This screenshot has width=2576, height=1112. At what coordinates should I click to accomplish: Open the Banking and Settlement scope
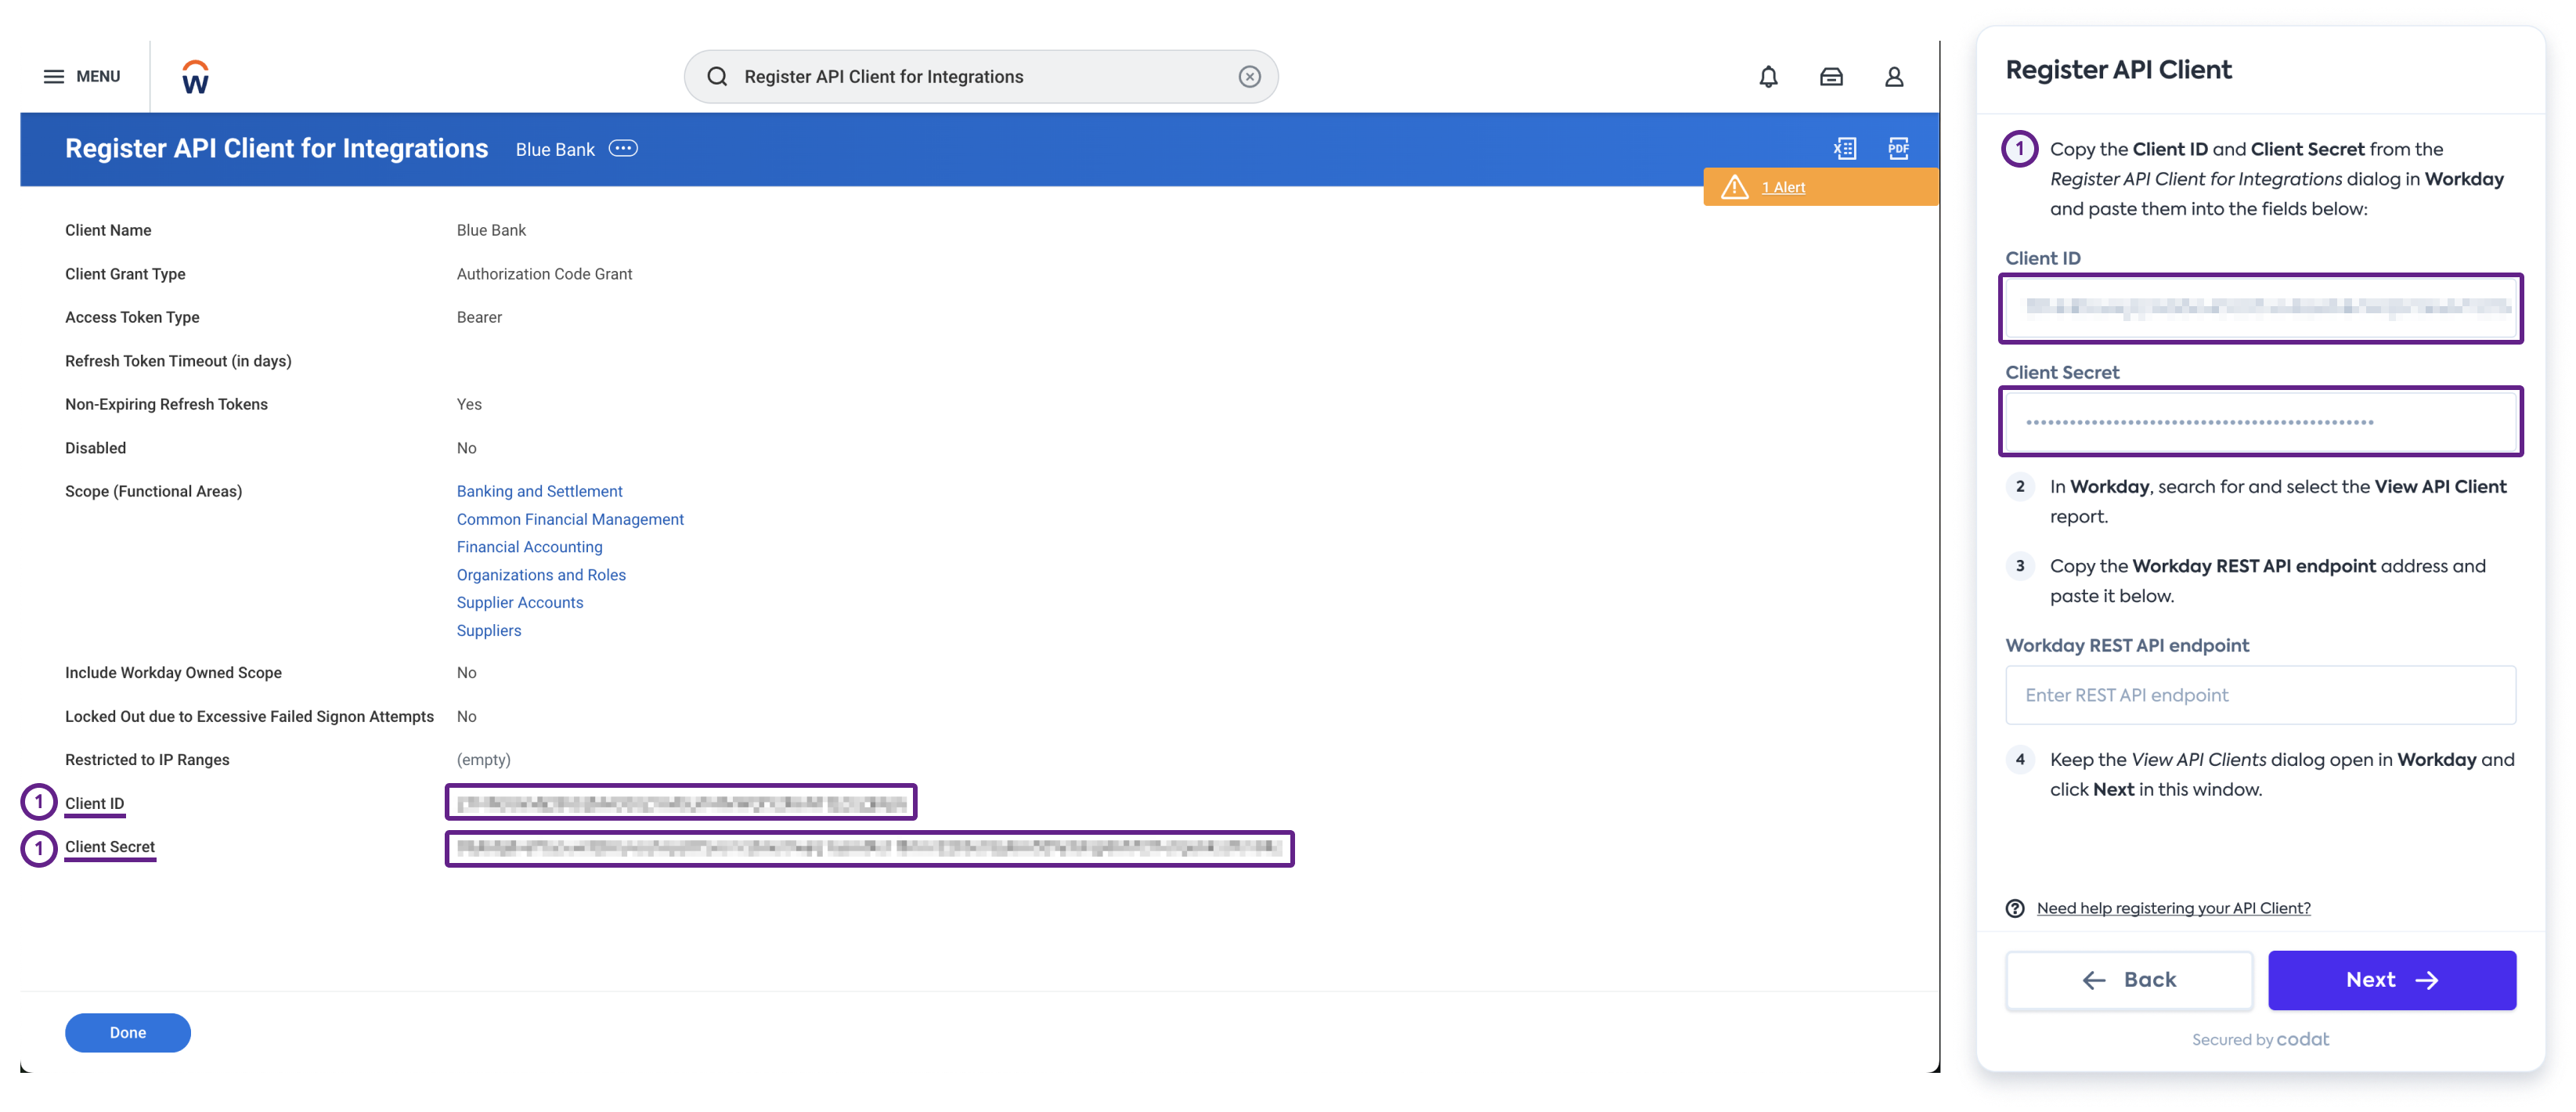pos(539,491)
